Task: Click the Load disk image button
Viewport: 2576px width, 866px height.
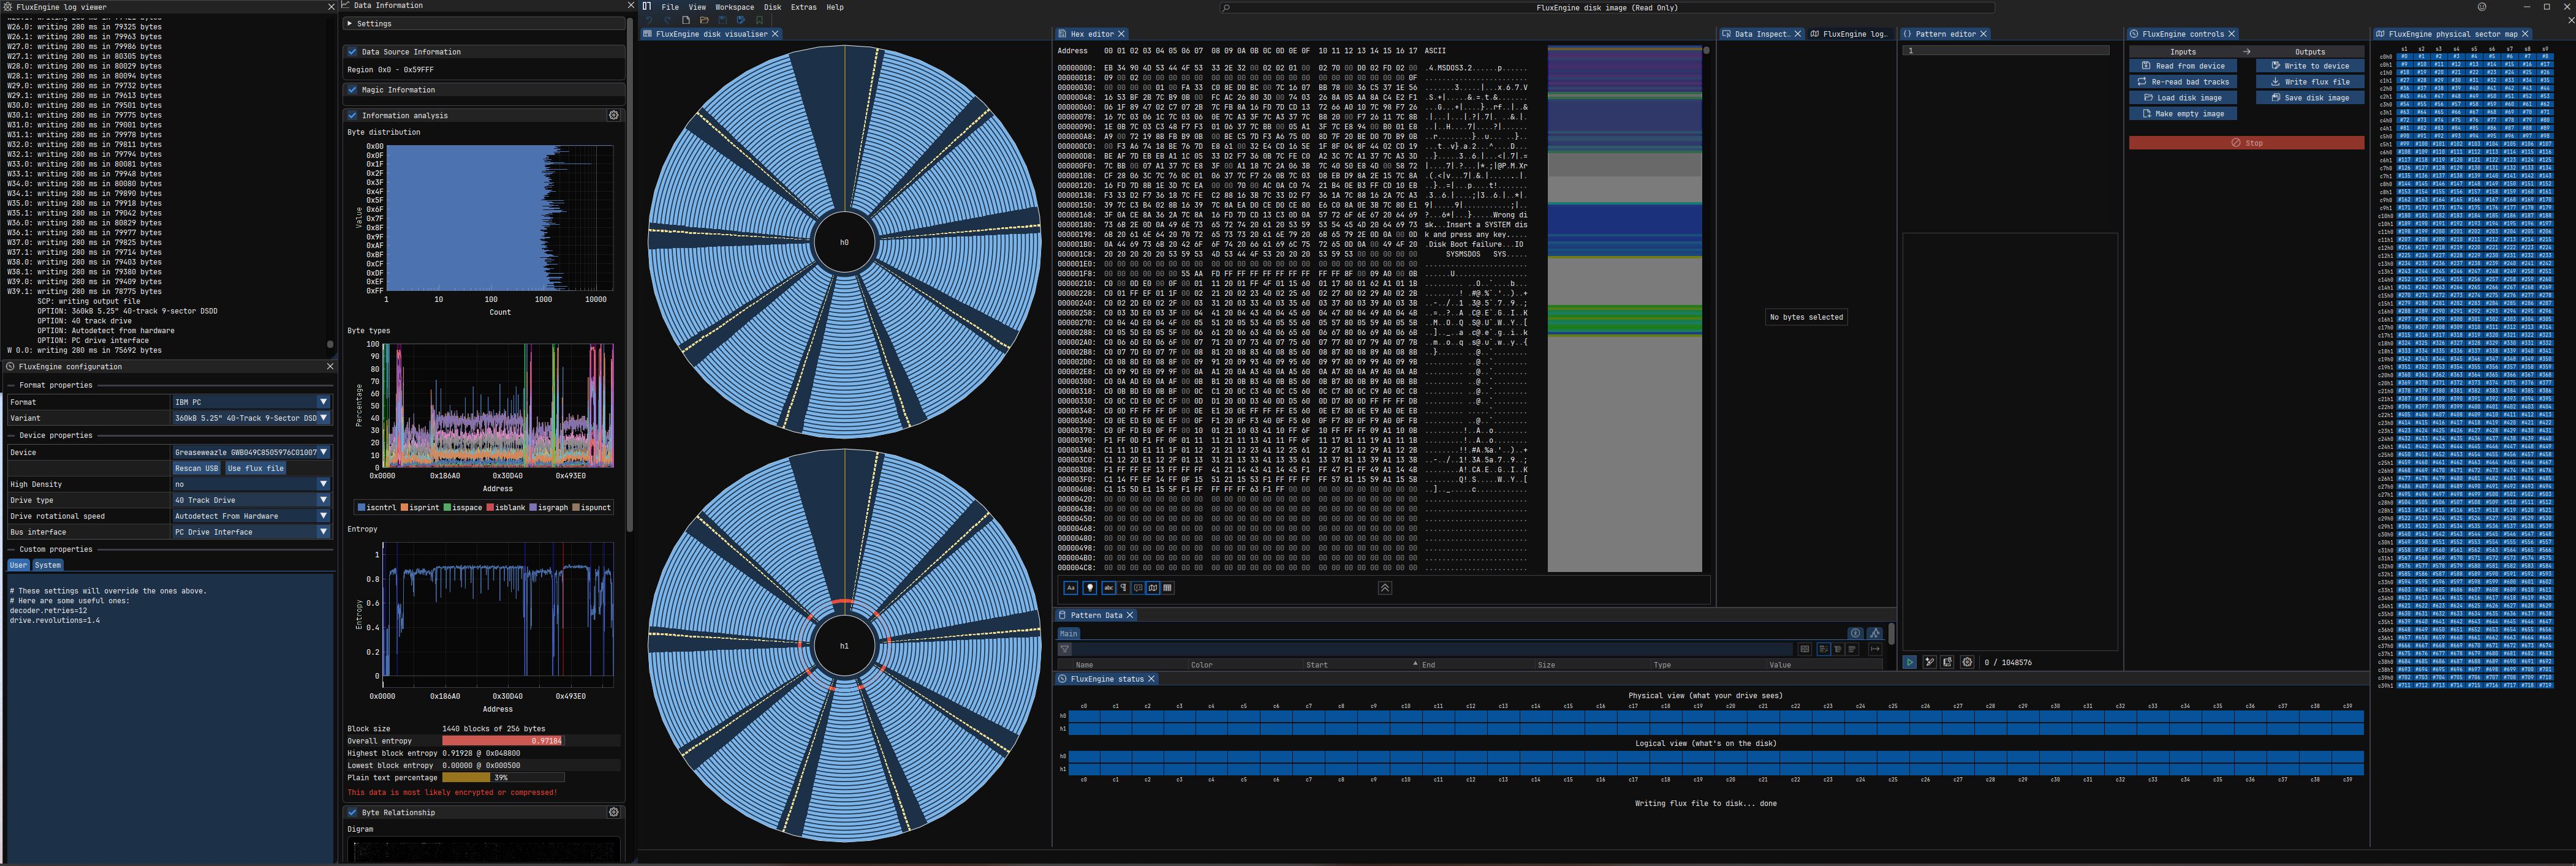Action: pyautogui.click(x=2182, y=98)
